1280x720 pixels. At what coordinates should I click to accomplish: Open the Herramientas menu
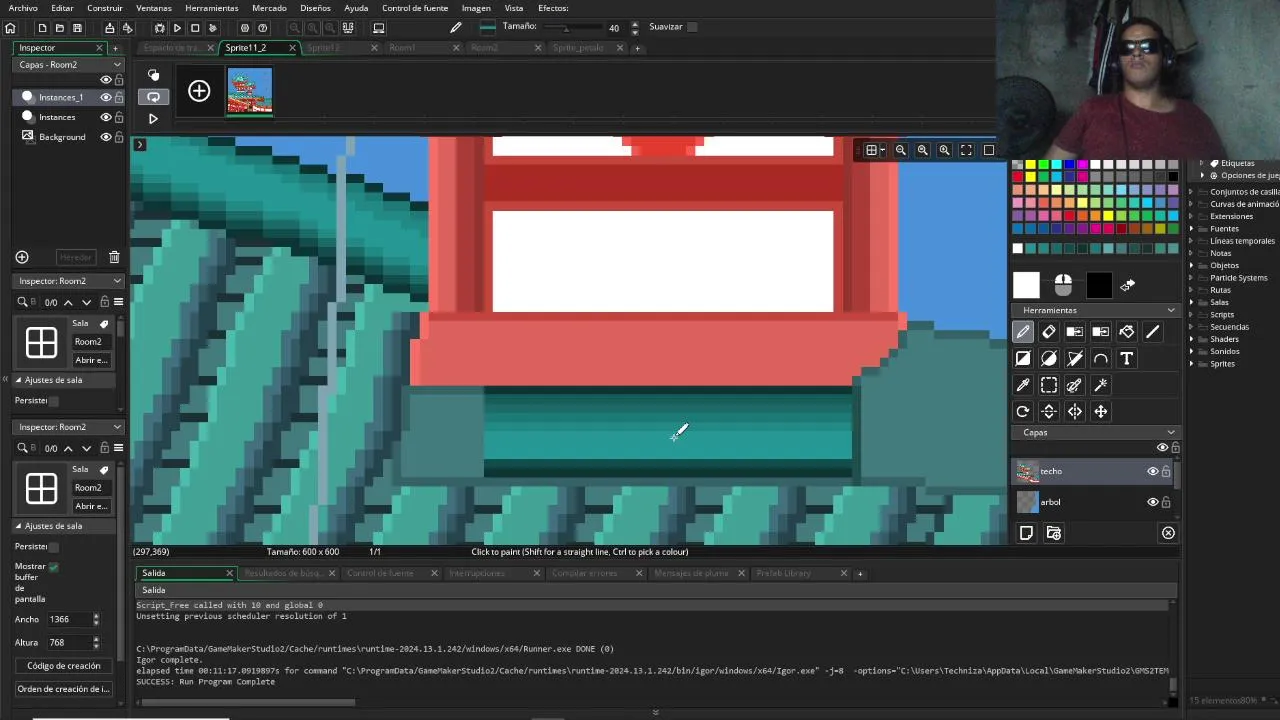click(x=211, y=8)
